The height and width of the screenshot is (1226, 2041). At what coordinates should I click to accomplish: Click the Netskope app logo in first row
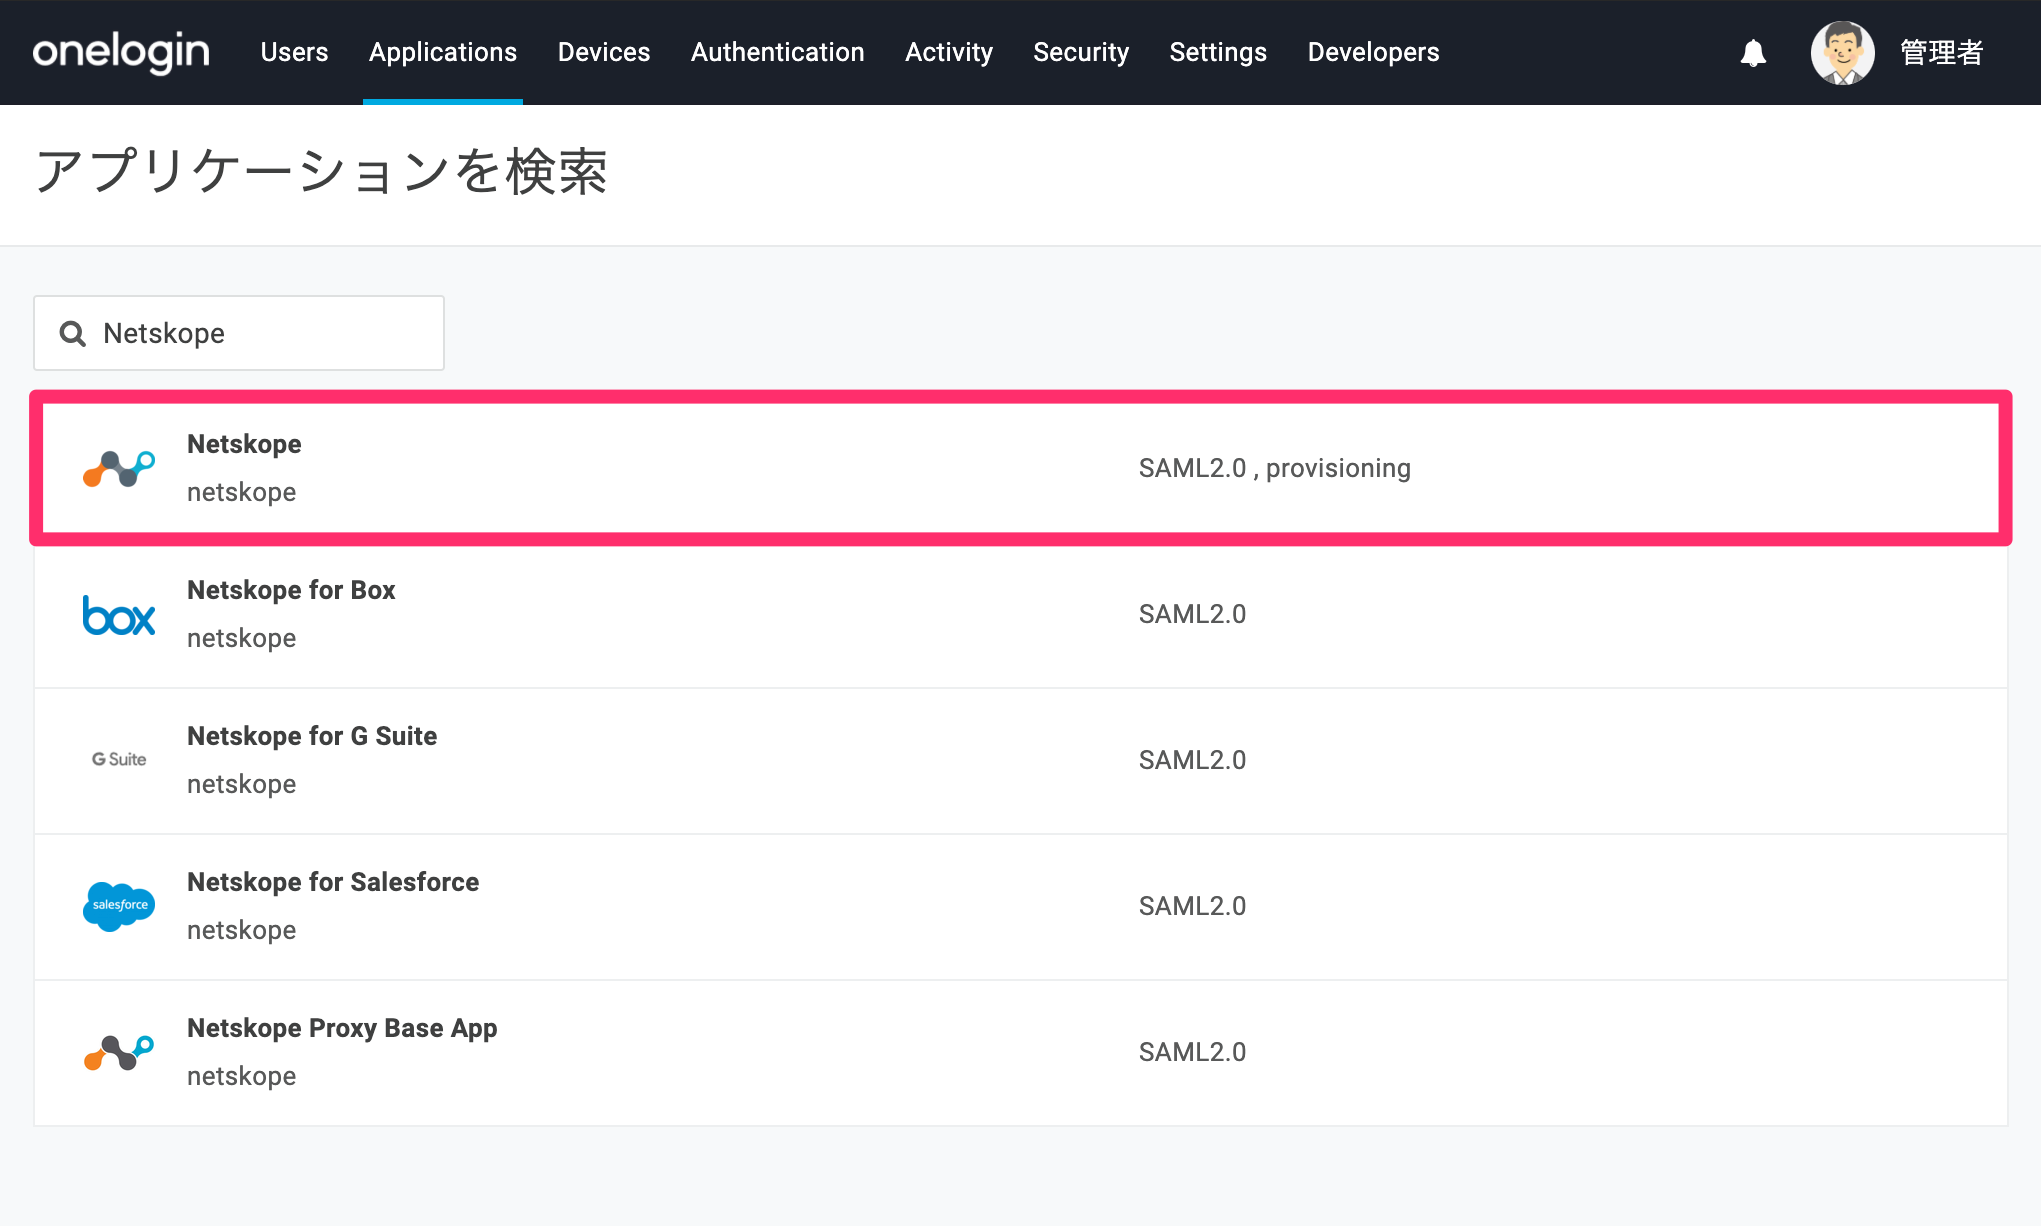point(119,468)
